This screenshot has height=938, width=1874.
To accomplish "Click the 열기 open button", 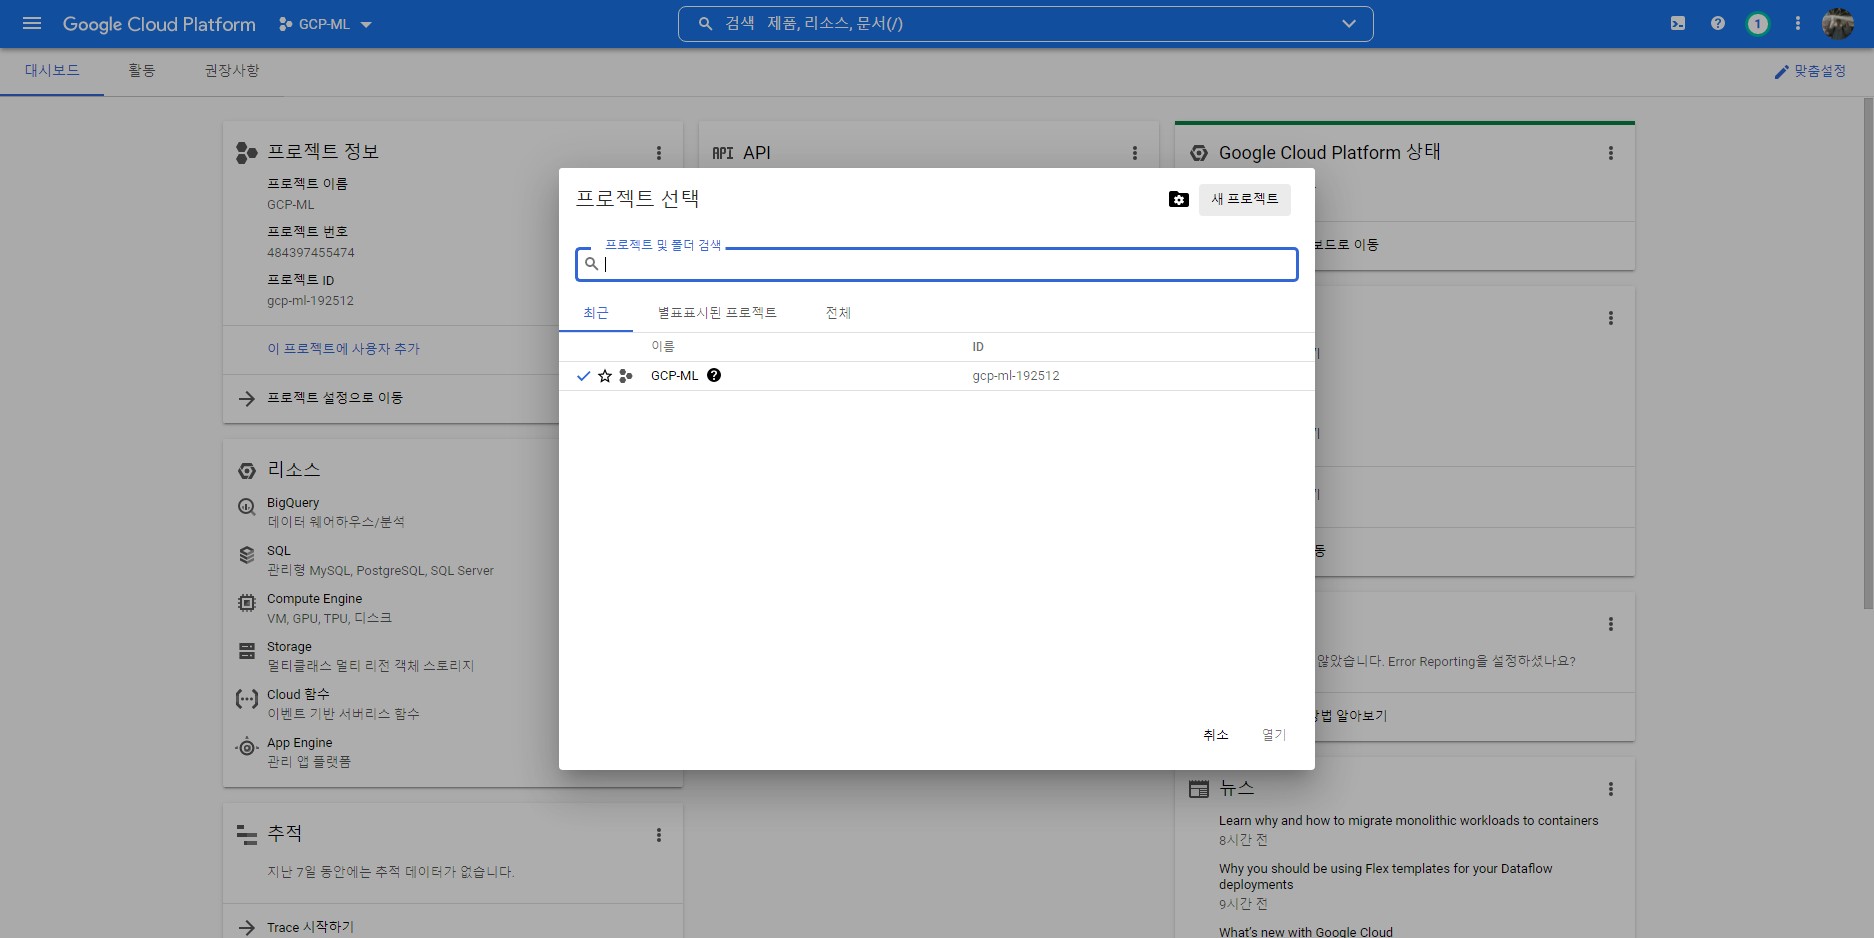I will pos(1274,735).
